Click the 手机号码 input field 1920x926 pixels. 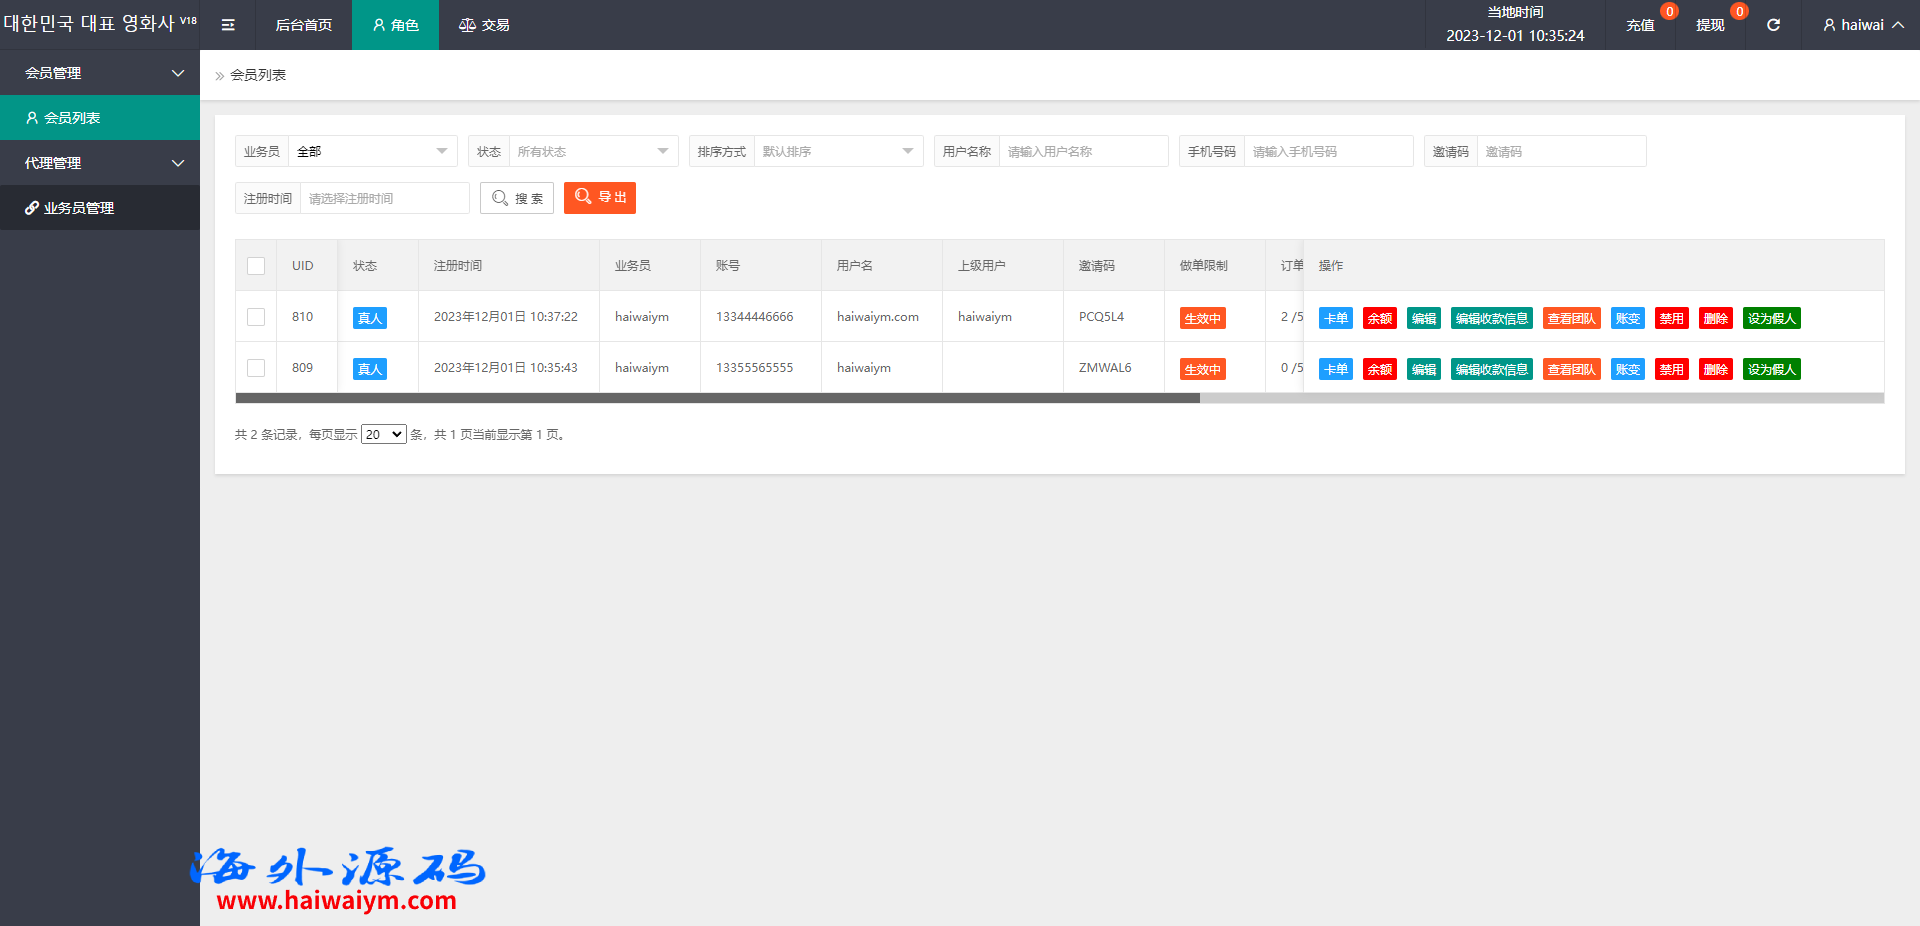1327,152
